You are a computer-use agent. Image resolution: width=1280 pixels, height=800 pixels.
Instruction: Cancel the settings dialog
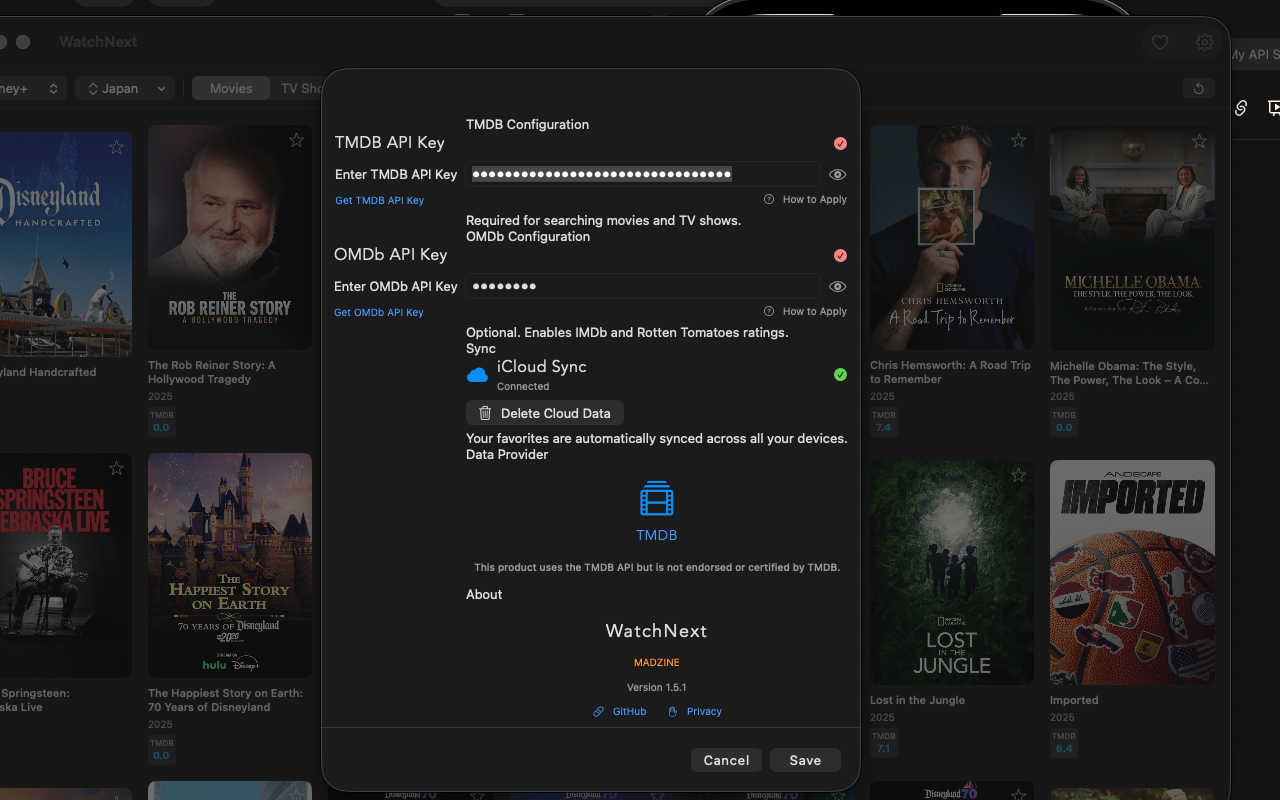(726, 760)
